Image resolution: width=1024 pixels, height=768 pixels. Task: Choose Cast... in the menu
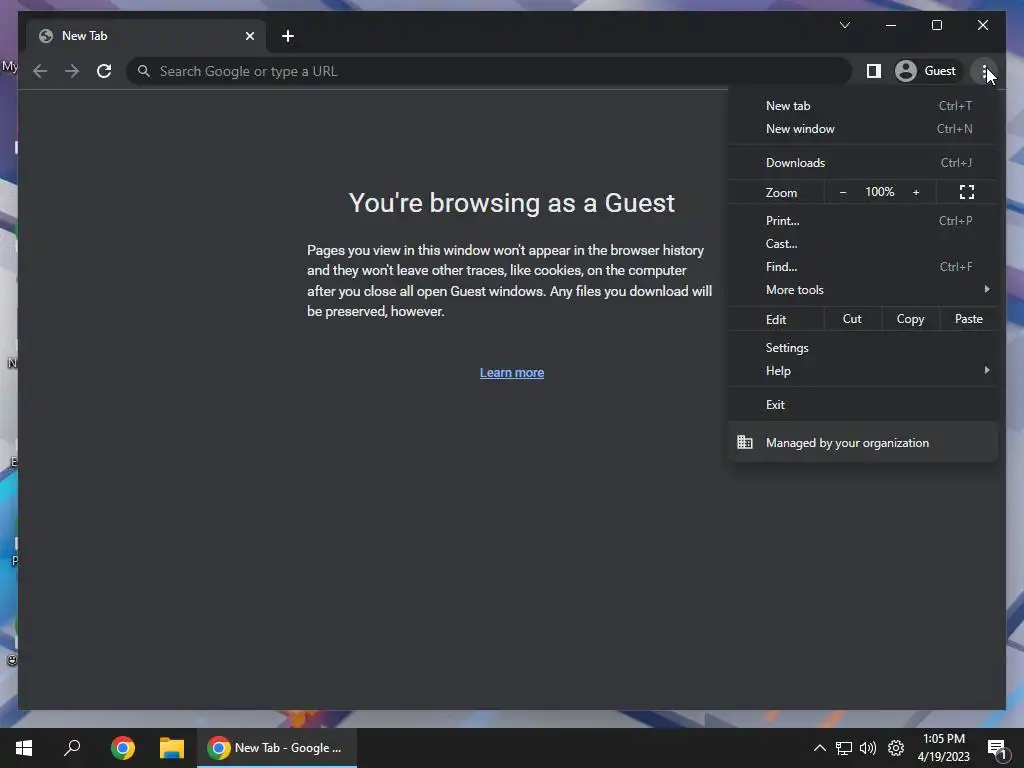[x=863, y=244]
